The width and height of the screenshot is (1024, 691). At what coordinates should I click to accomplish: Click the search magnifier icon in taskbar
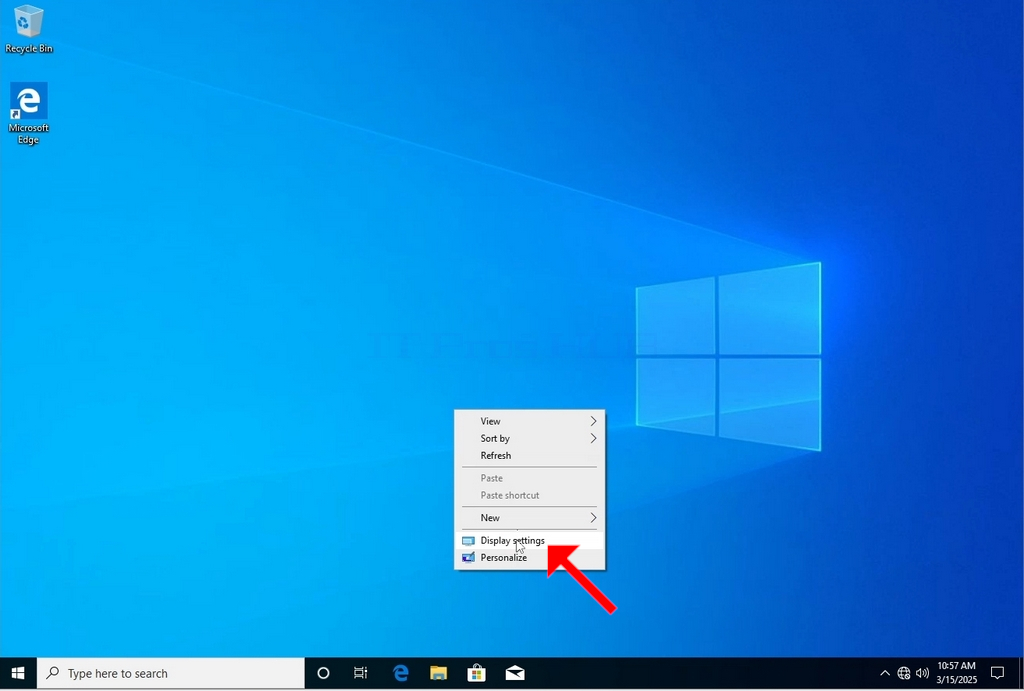tap(53, 673)
